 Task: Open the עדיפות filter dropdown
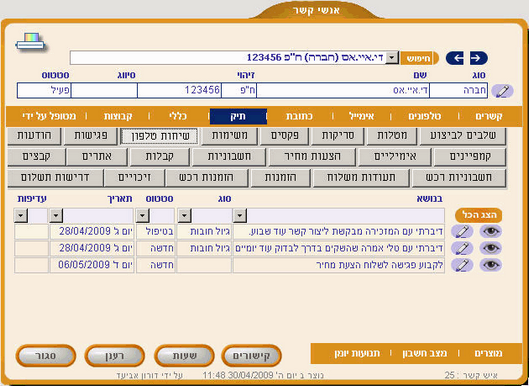point(21,215)
